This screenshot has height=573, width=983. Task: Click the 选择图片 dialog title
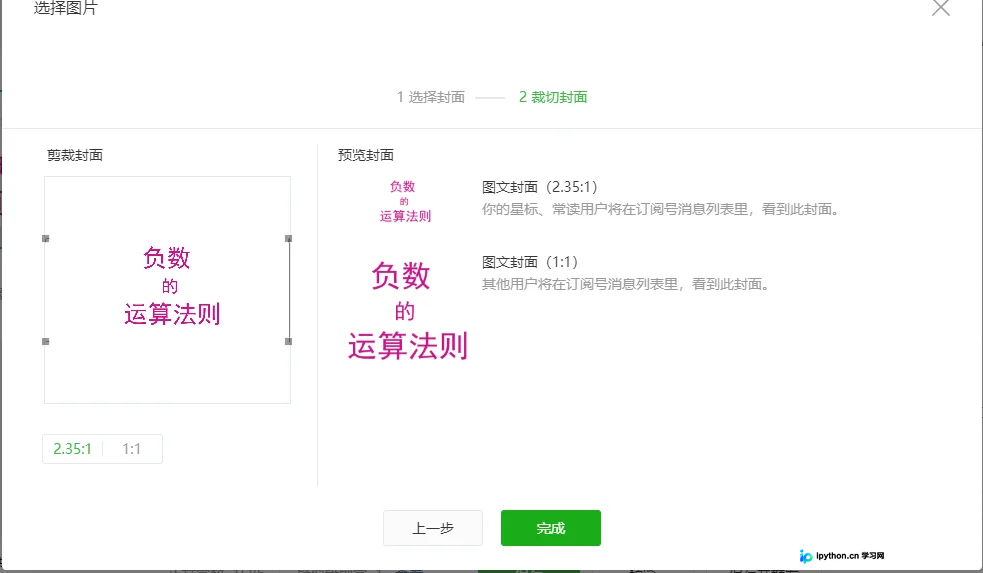pos(65,8)
